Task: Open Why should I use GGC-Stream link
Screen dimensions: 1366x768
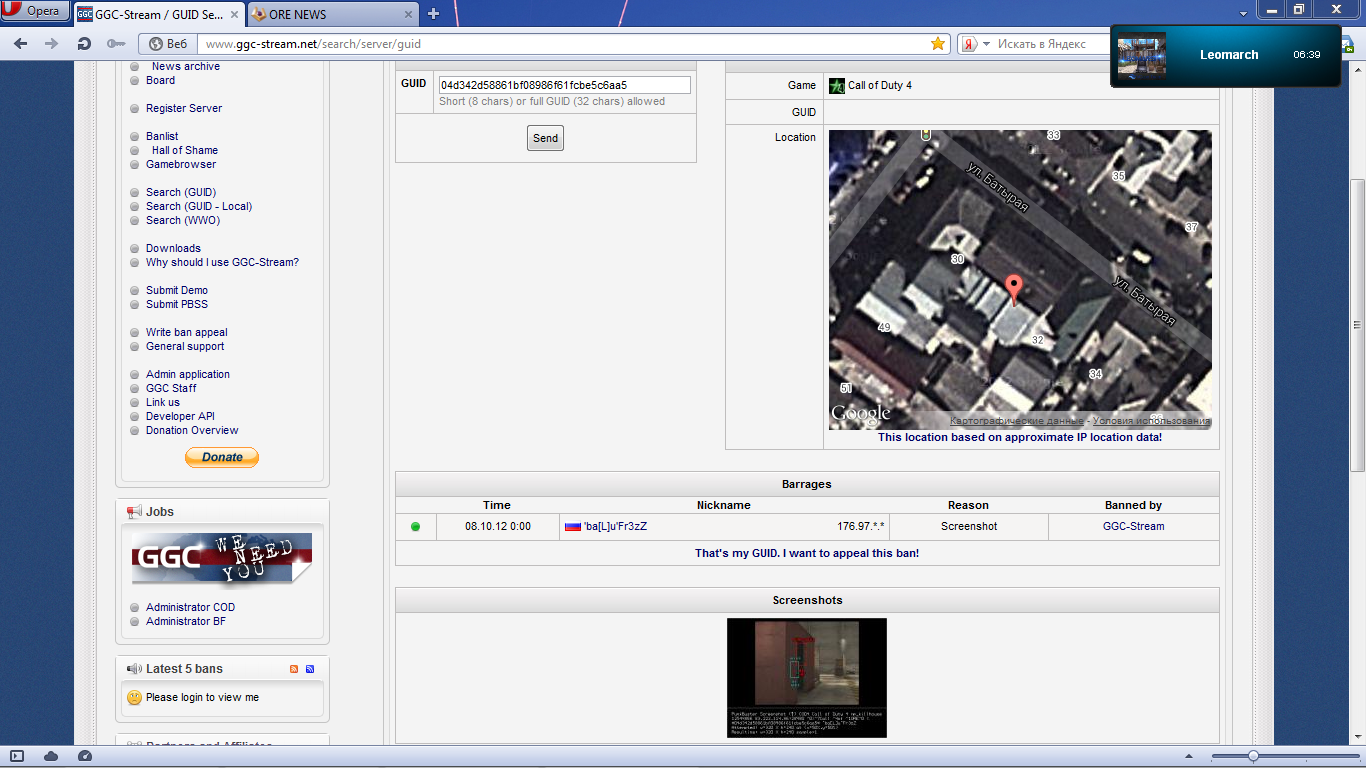Action: click(222, 262)
